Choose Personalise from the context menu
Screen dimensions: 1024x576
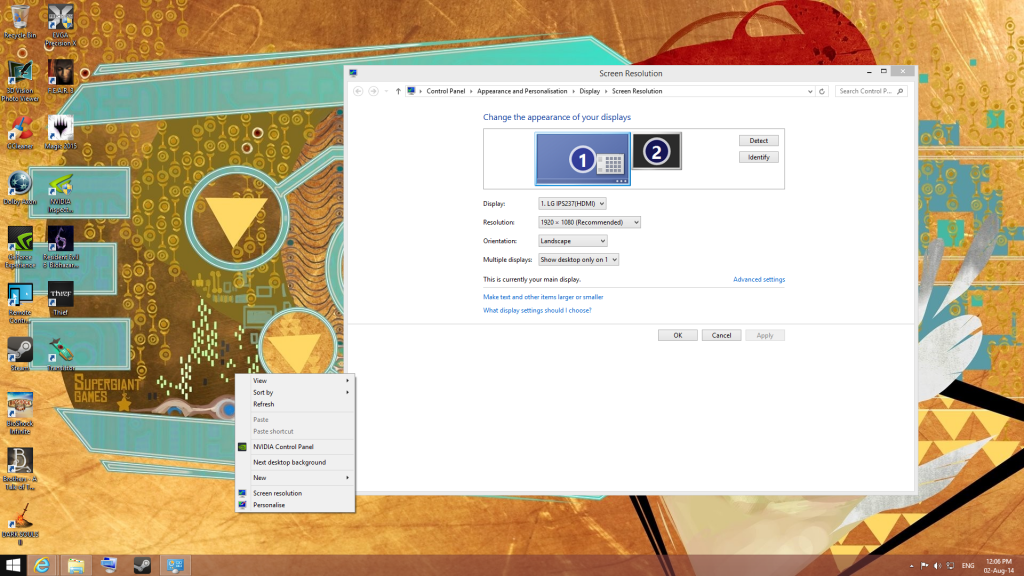[295, 505]
